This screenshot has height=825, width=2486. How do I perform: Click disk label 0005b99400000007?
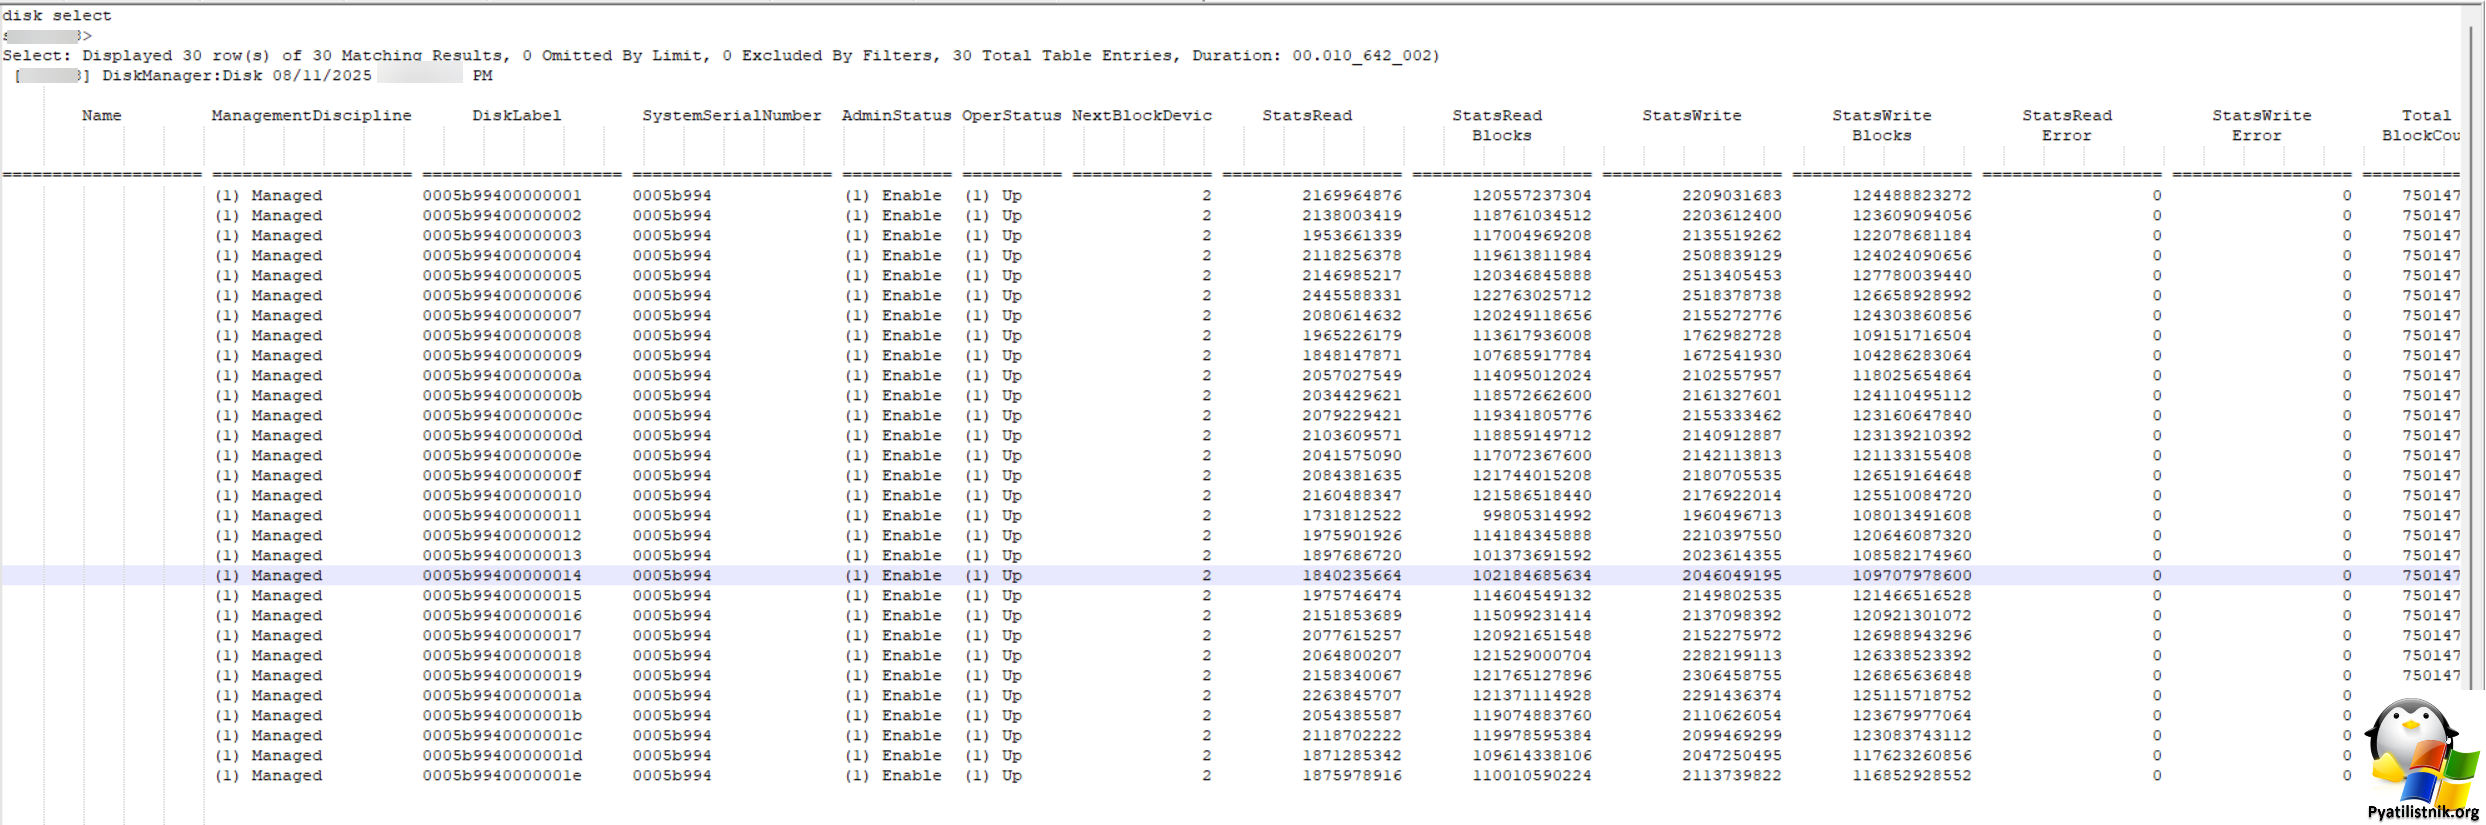502,316
